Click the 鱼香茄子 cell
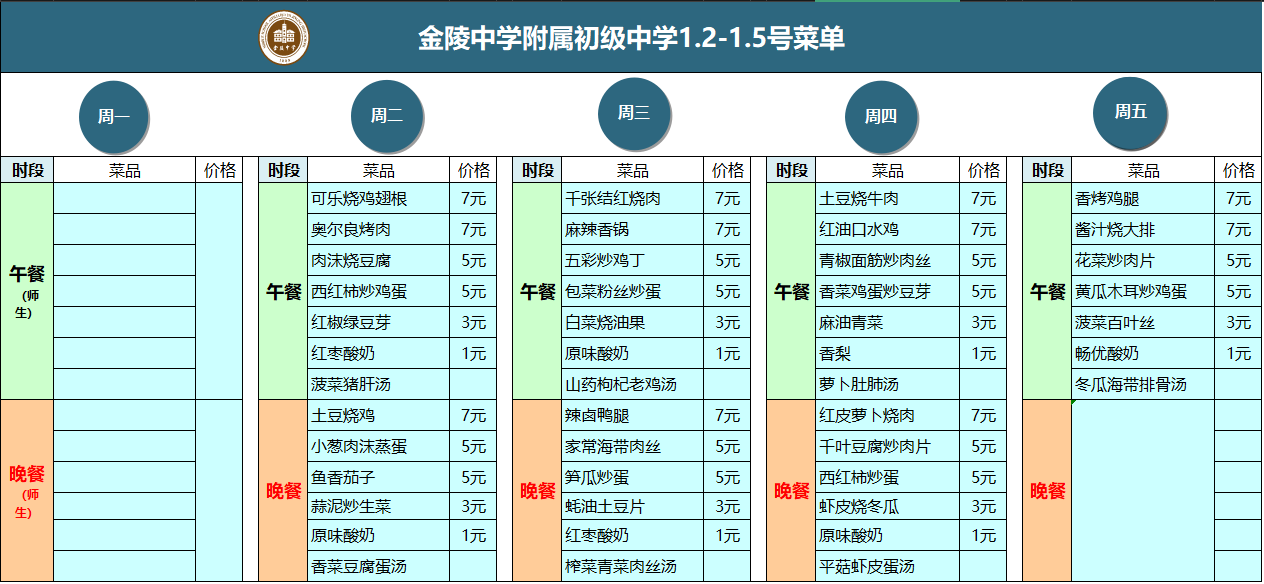1264x584 pixels. click(379, 477)
